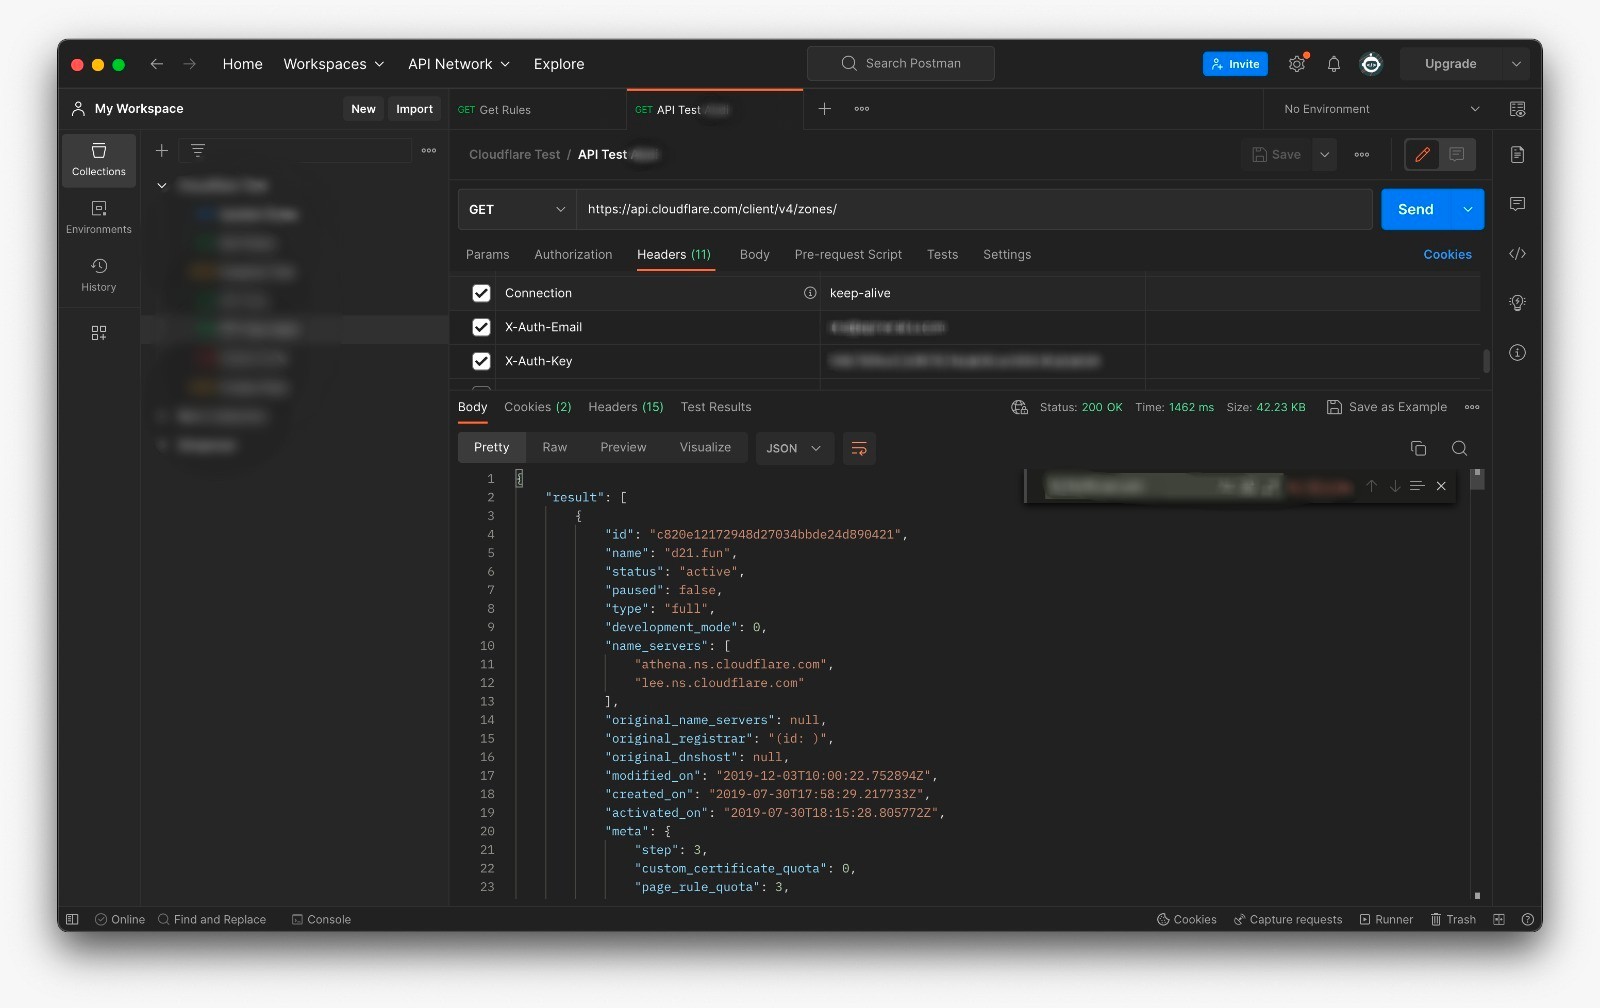The width and height of the screenshot is (1600, 1008).
Task: Click Save as Example
Action: pyautogui.click(x=1386, y=407)
